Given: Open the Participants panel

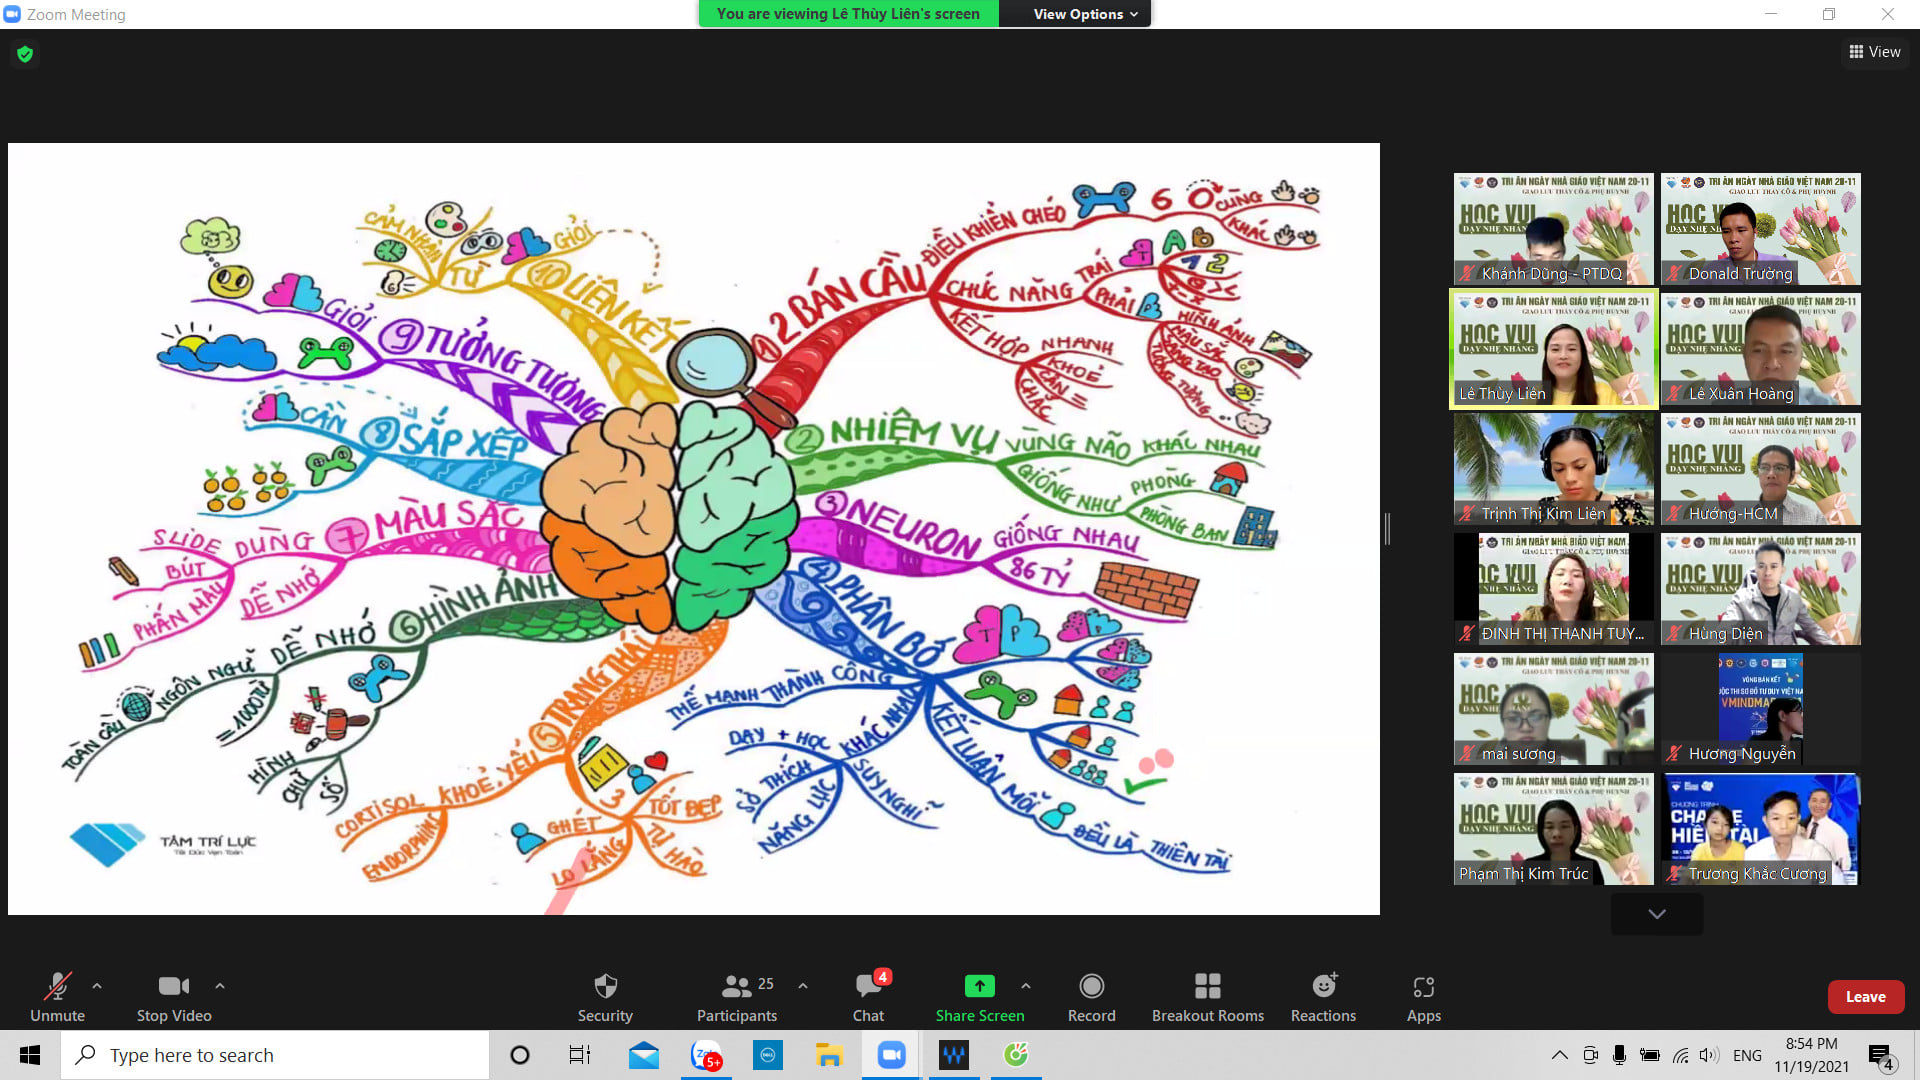Looking at the screenshot, I should click(737, 997).
